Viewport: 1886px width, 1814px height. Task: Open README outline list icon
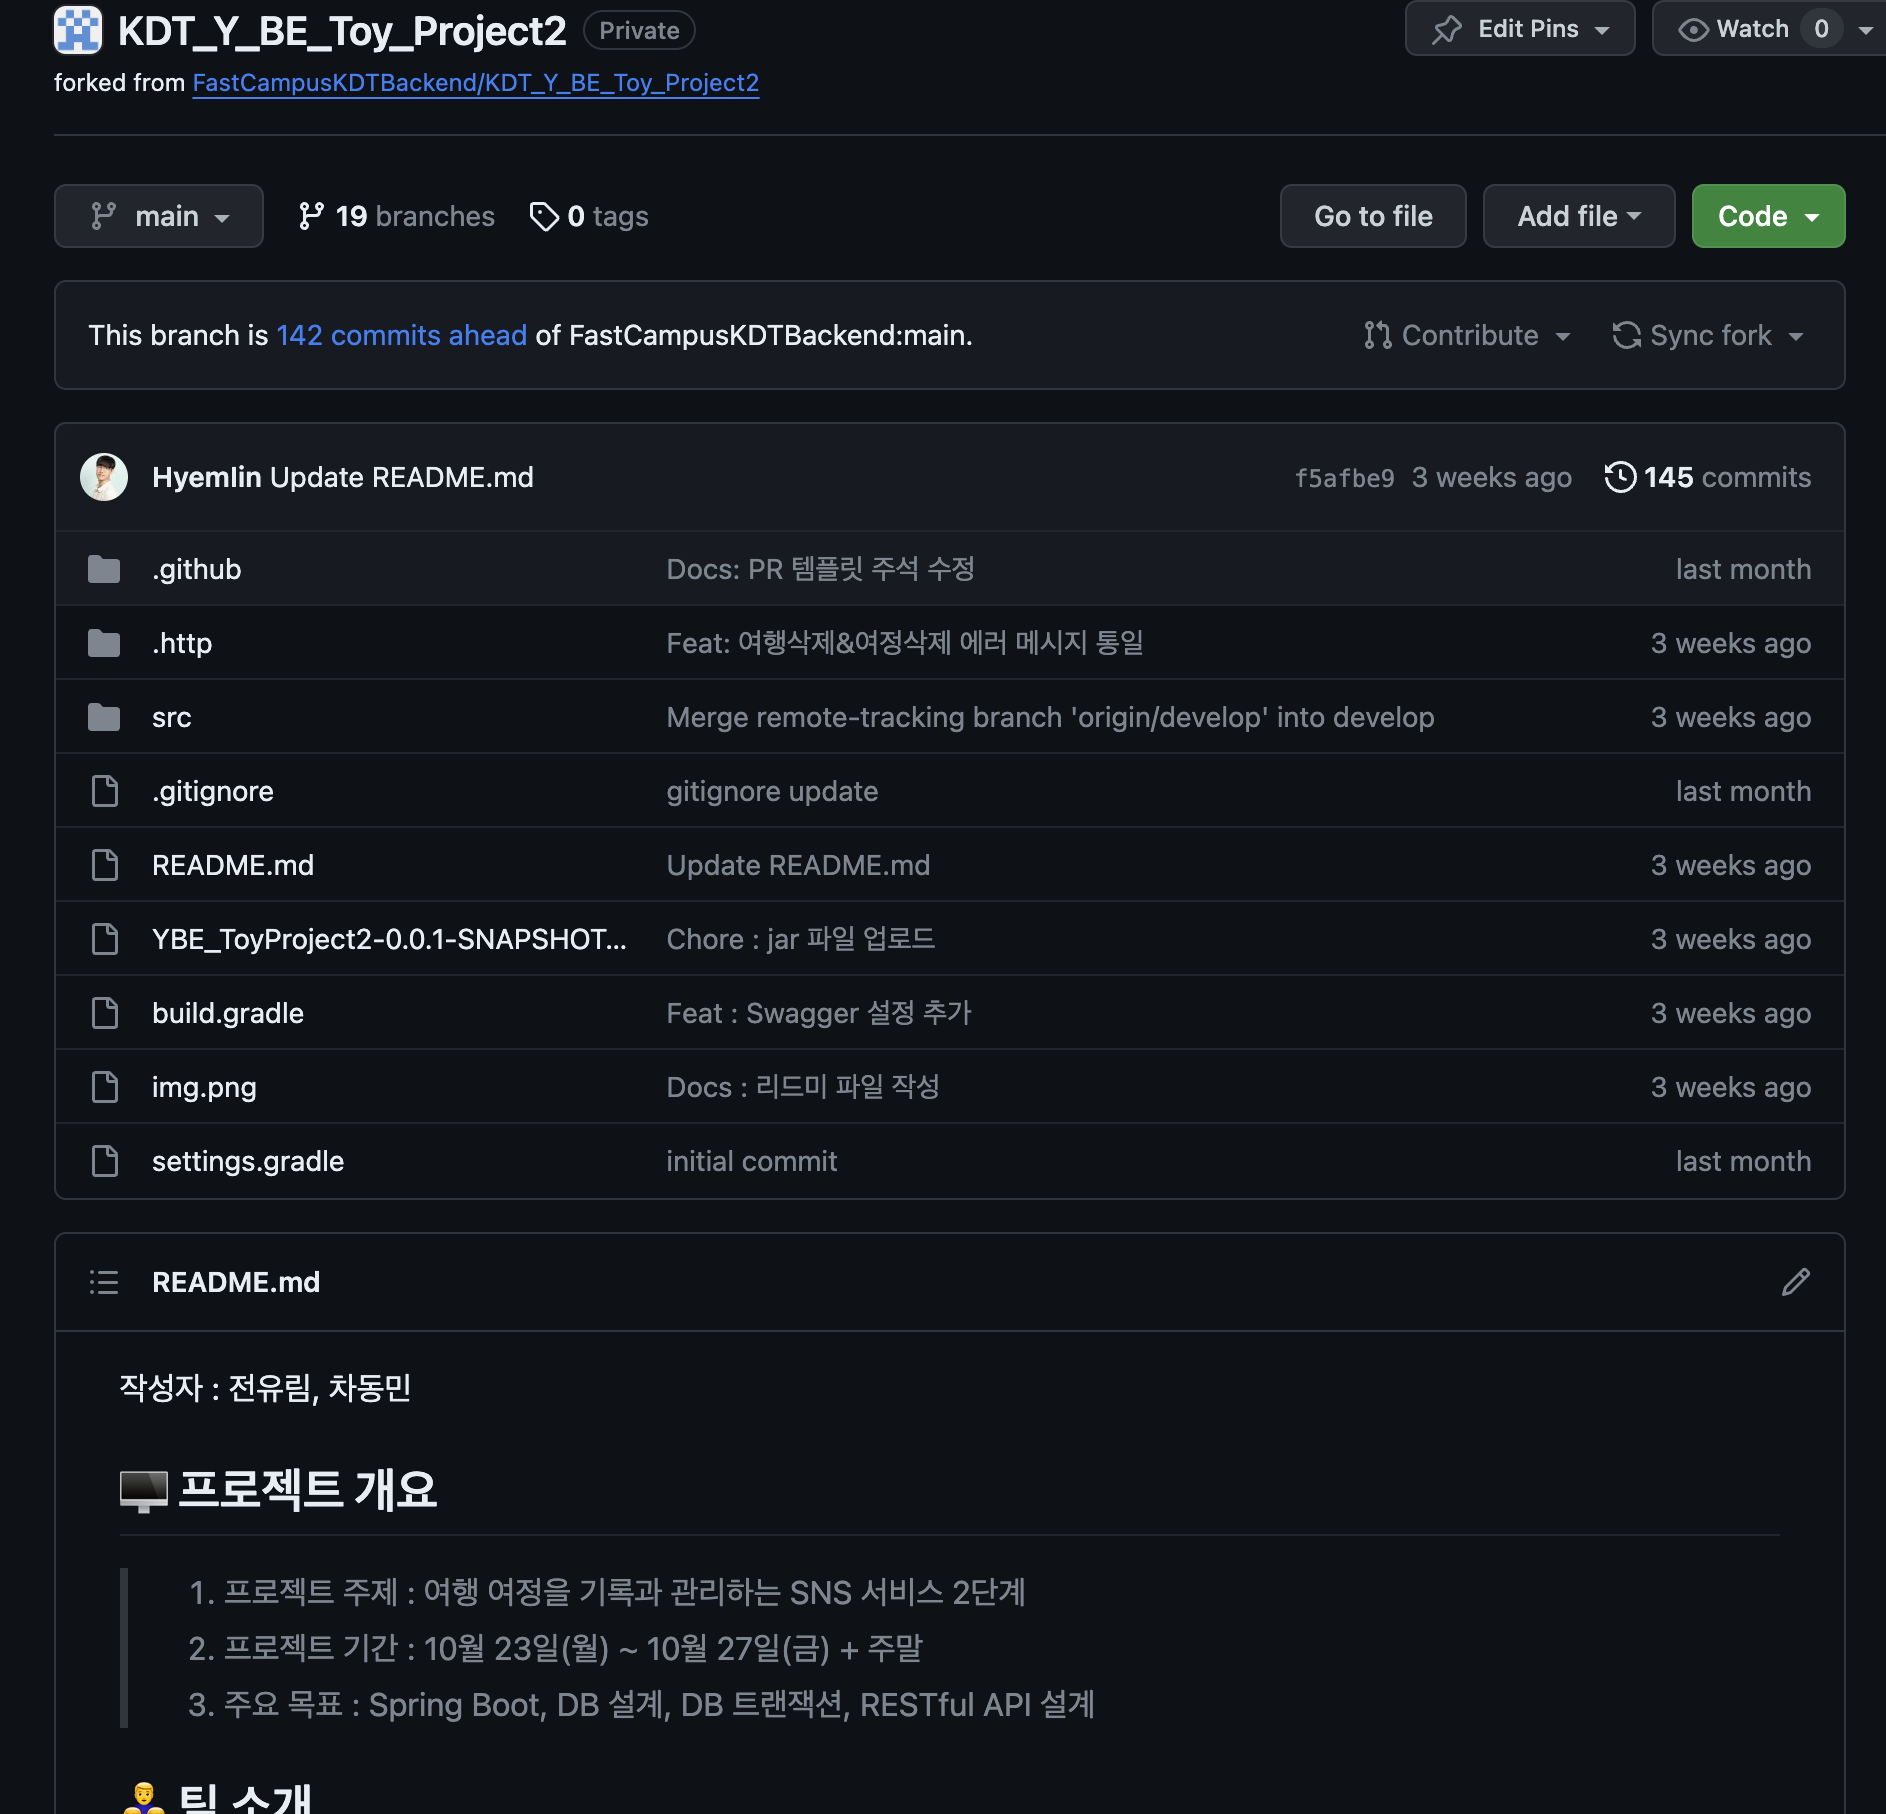click(x=104, y=1282)
